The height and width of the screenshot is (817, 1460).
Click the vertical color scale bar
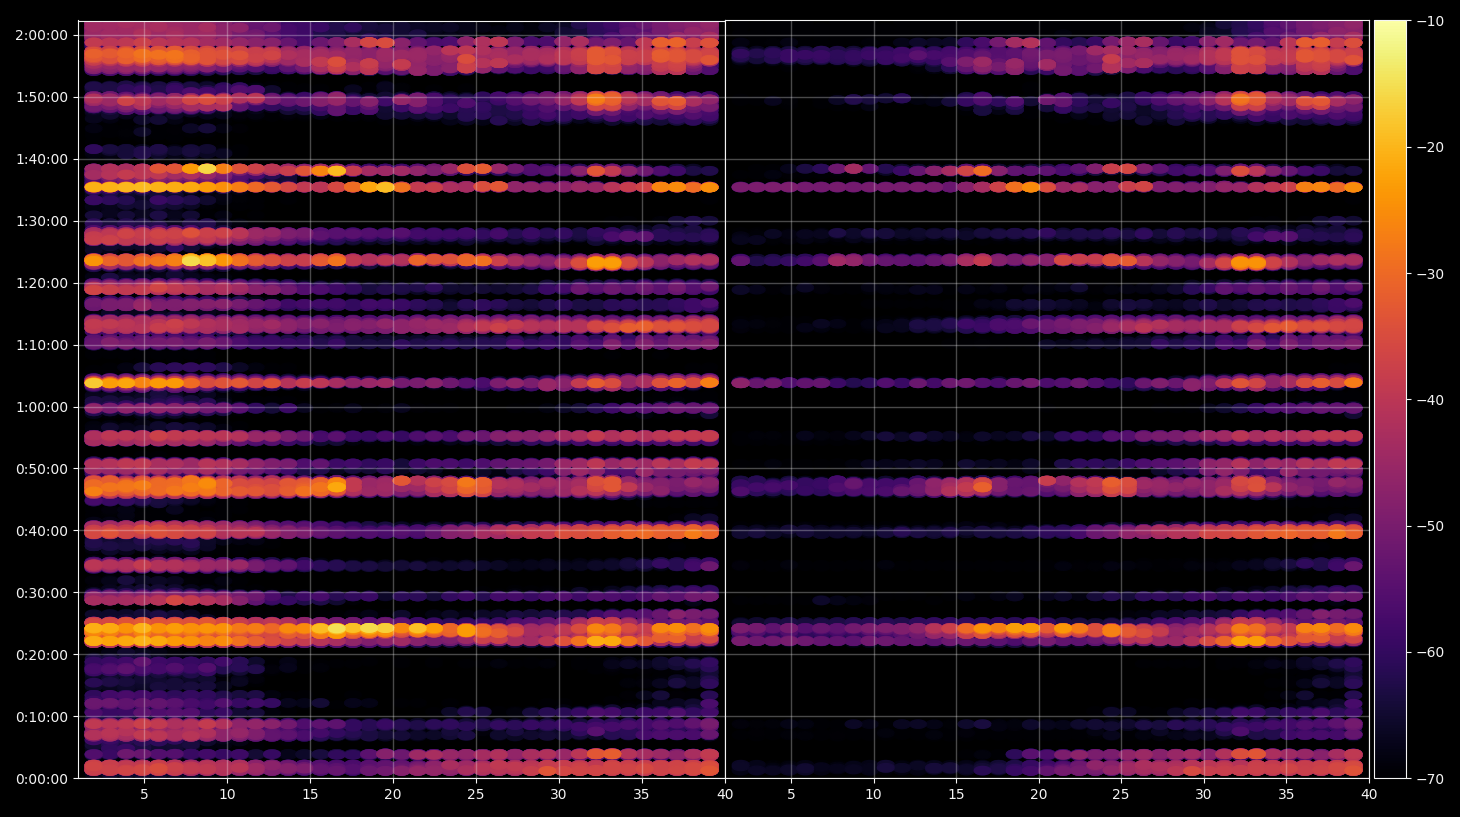pyautogui.click(x=1390, y=399)
